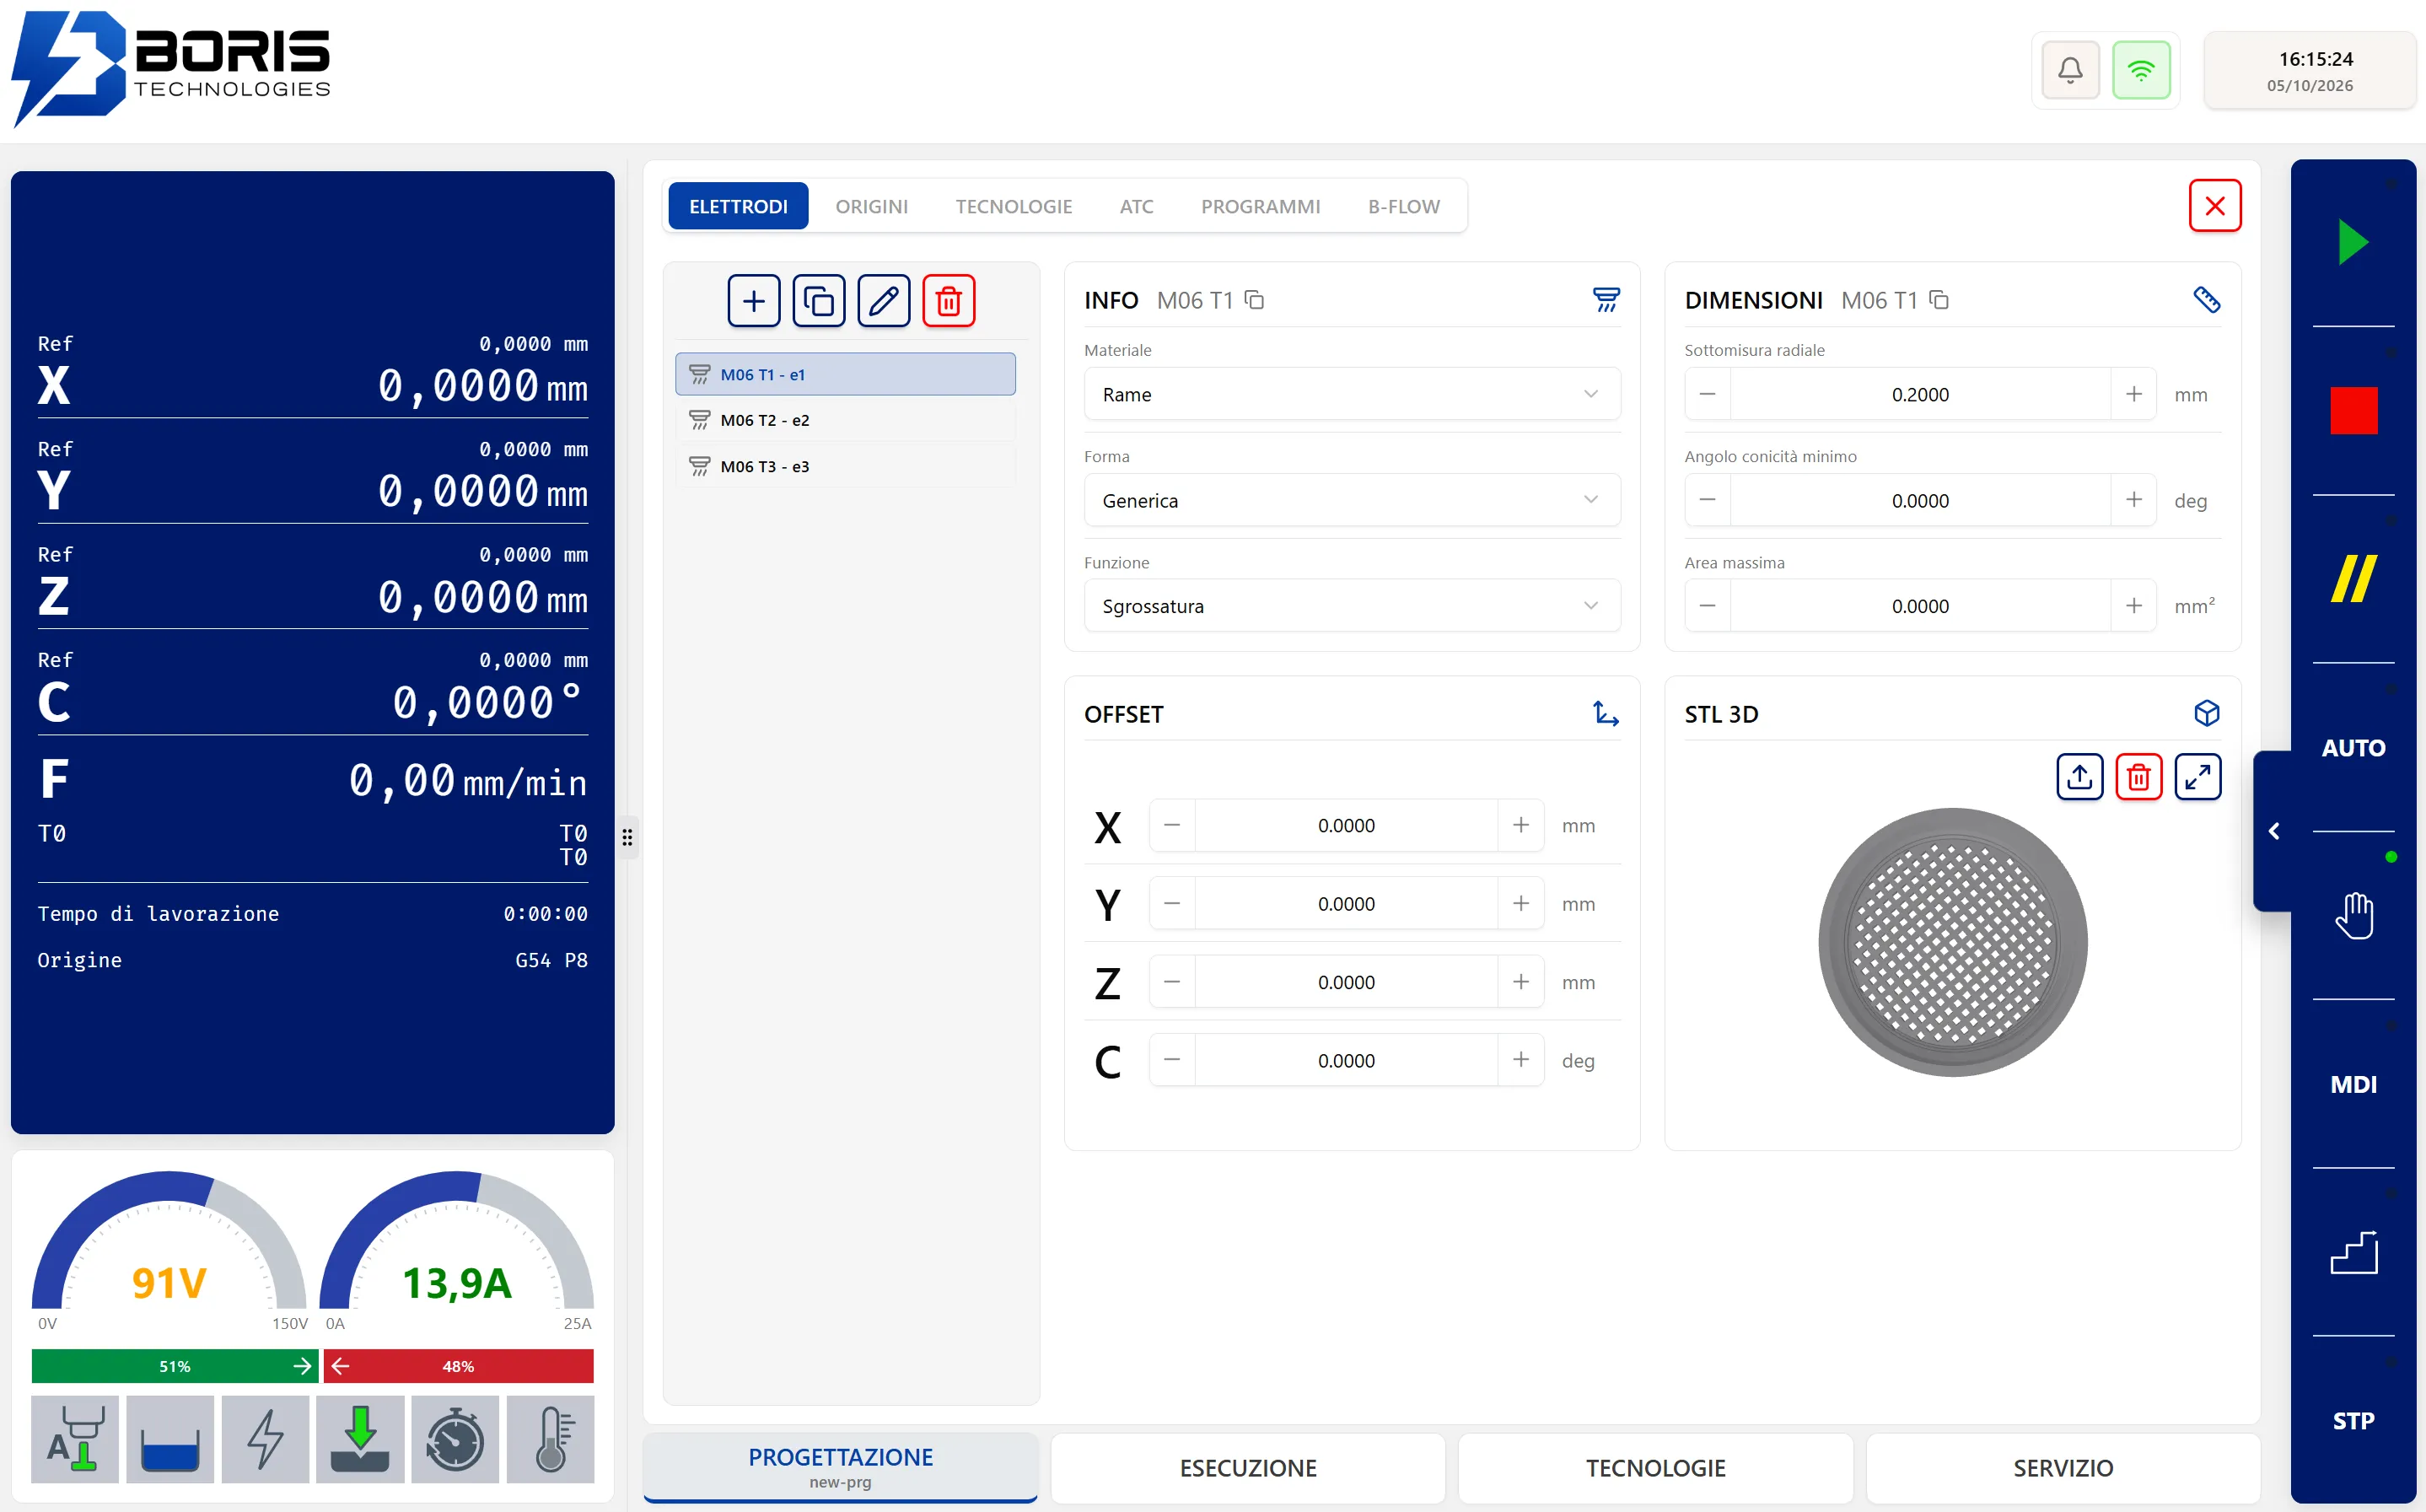The height and width of the screenshot is (1512, 2426).
Task: Collapse the side panel with the left chevron
Action: tap(2273, 831)
